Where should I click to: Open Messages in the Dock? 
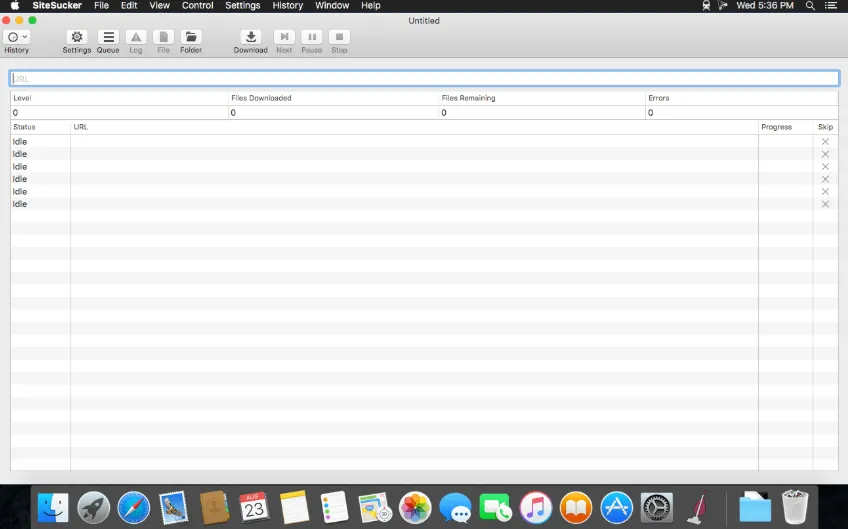click(x=455, y=508)
